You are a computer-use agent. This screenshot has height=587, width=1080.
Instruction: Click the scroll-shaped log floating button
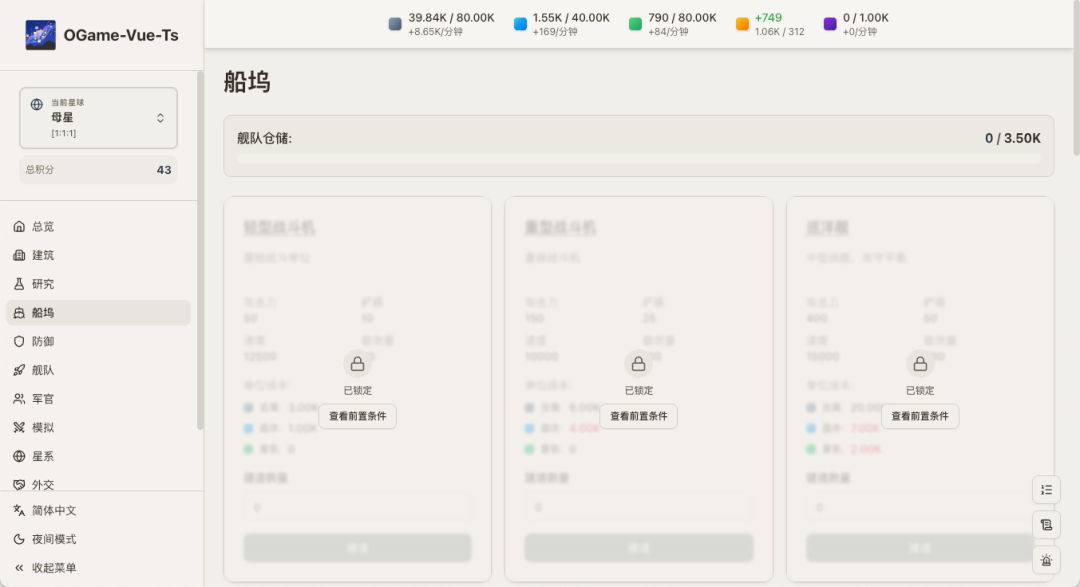1046,525
